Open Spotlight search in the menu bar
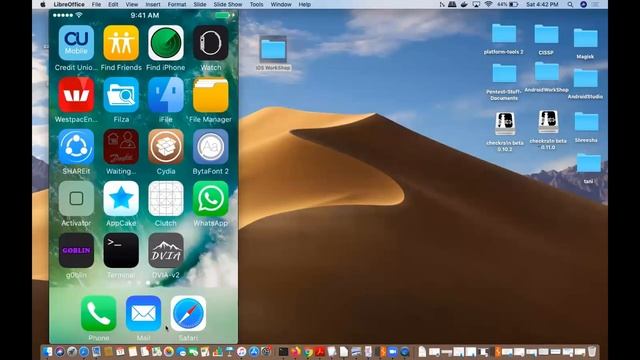This screenshot has height=360, width=640. click(570, 4)
